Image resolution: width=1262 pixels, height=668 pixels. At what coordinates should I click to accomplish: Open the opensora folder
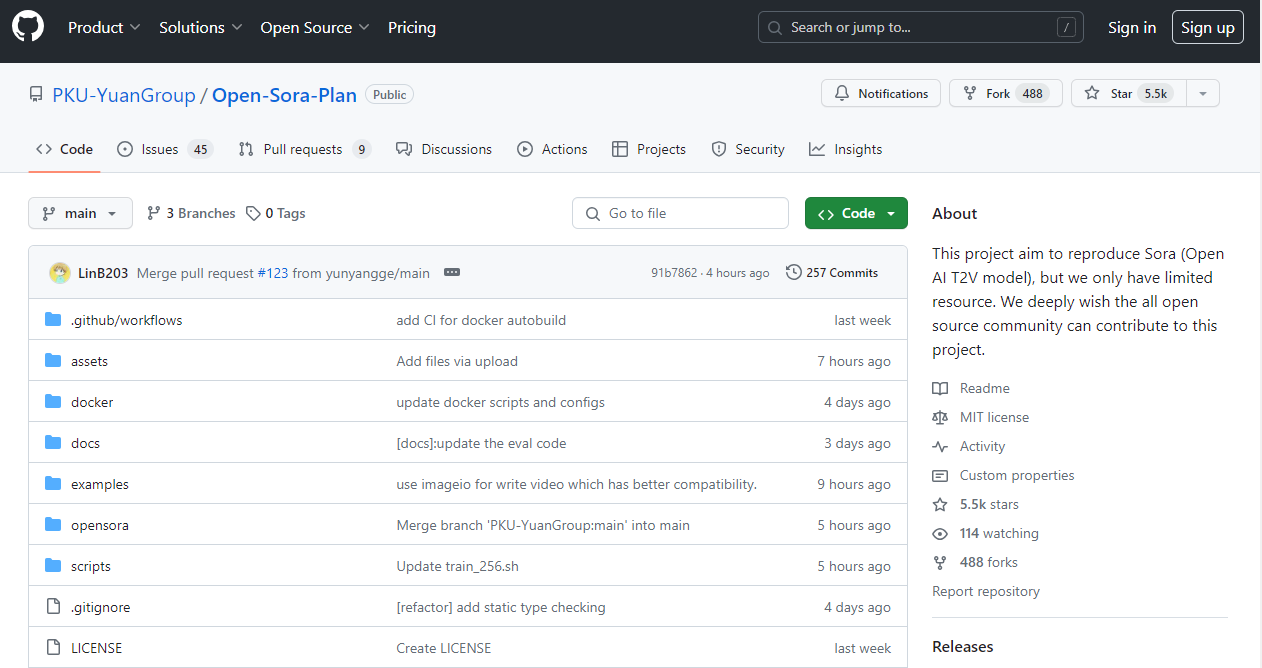100,526
